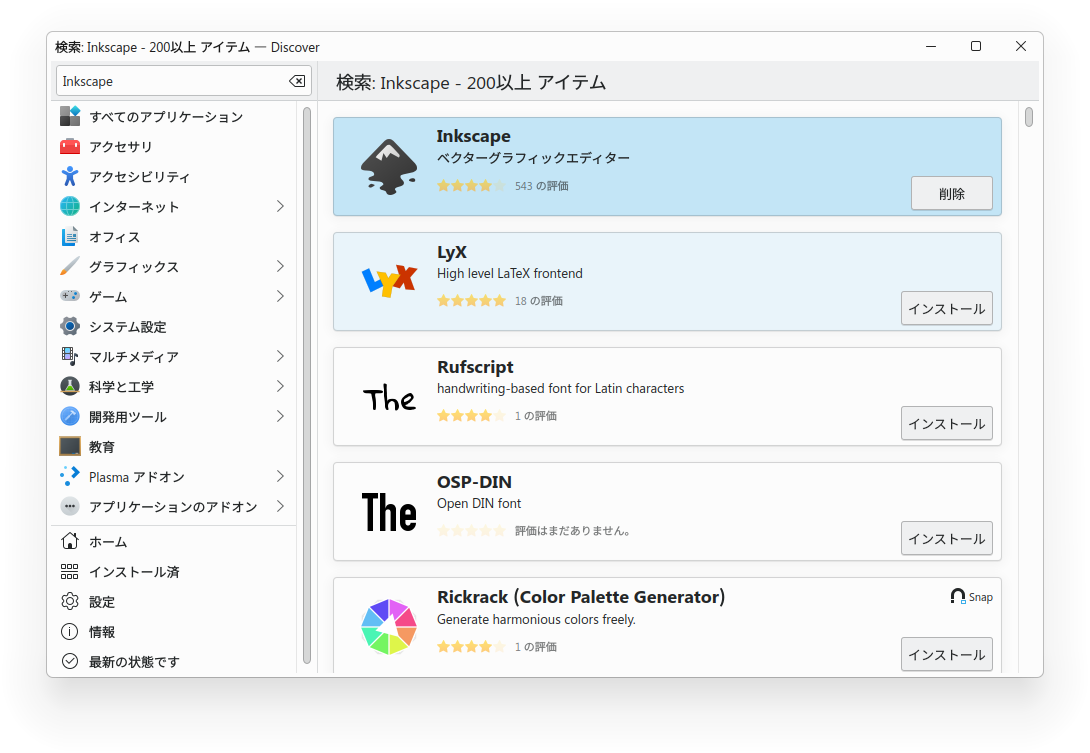Expand the Plasma Addons (Plasma アドオン) chevron
The width and height of the screenshot is (1090, 753).
click(280, 476)
